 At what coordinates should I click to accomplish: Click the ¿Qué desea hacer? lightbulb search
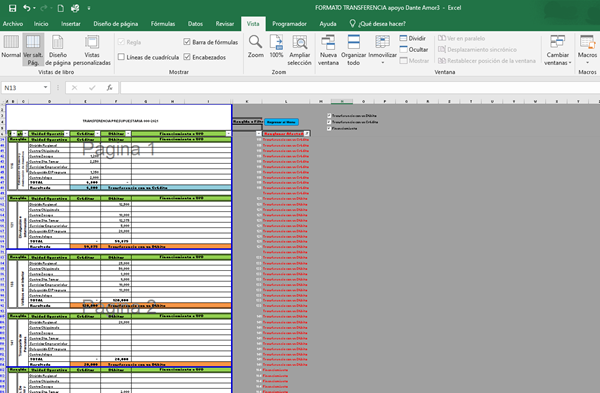(x=377, y=24)
